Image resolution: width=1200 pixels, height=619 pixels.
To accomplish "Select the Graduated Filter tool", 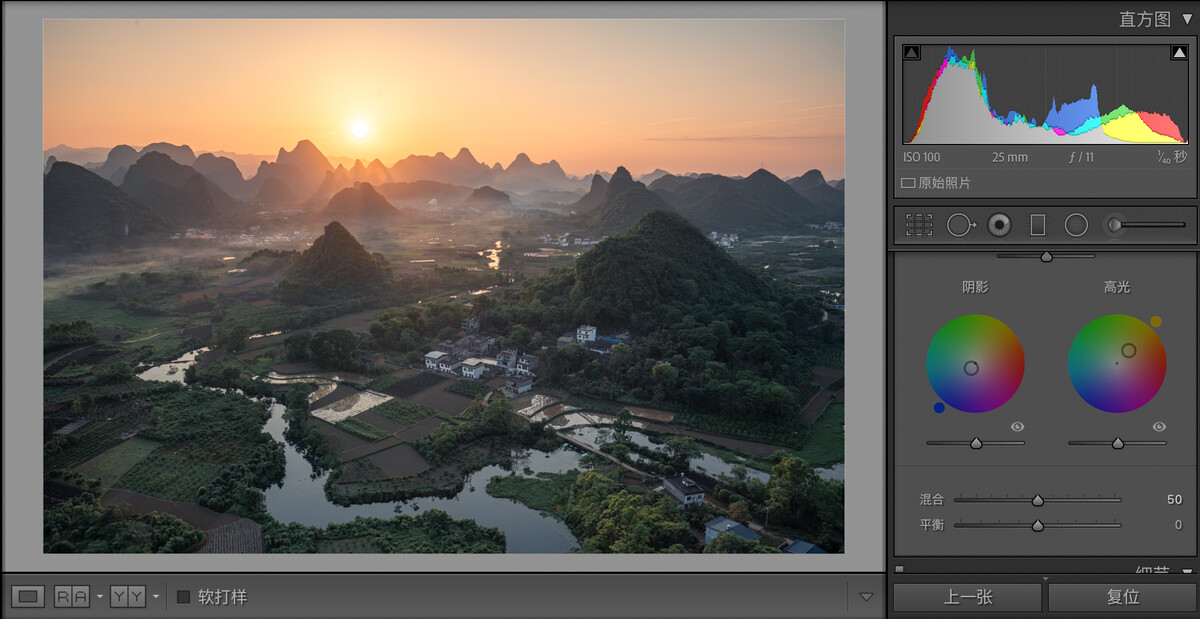I will tap(1037, 225).
